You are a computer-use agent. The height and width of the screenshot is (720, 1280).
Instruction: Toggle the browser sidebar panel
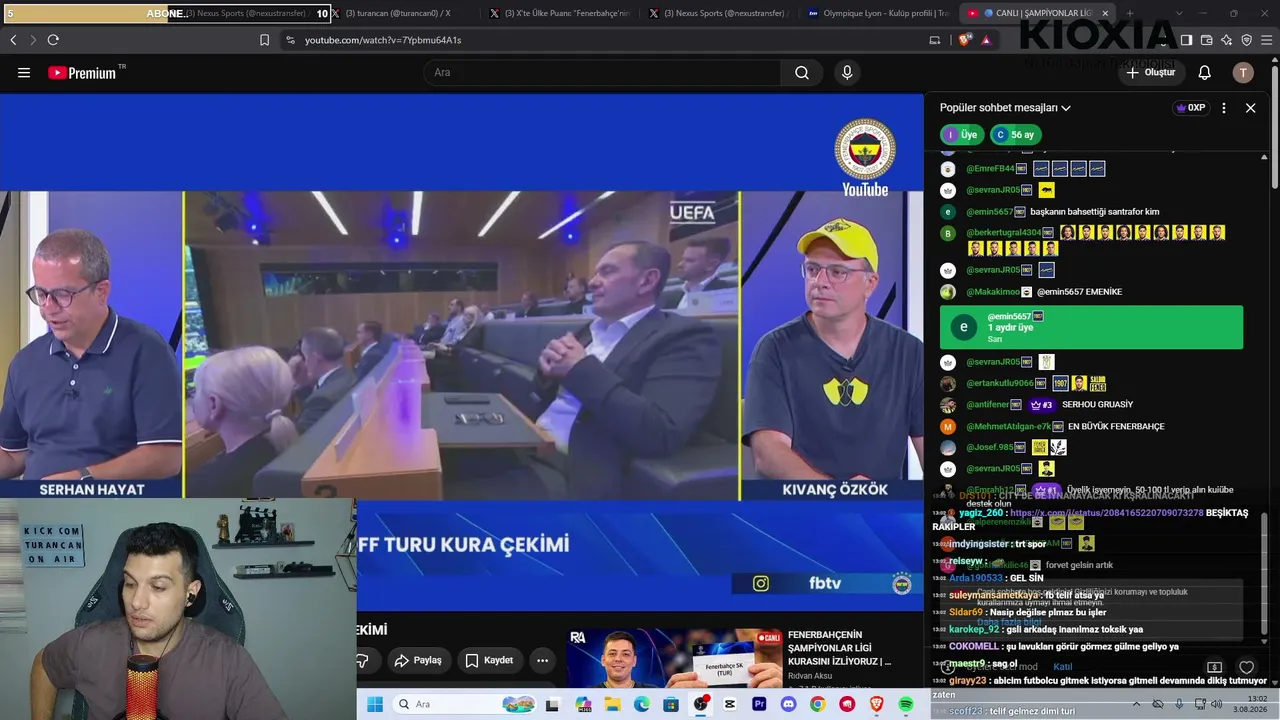pos(1186,40)
